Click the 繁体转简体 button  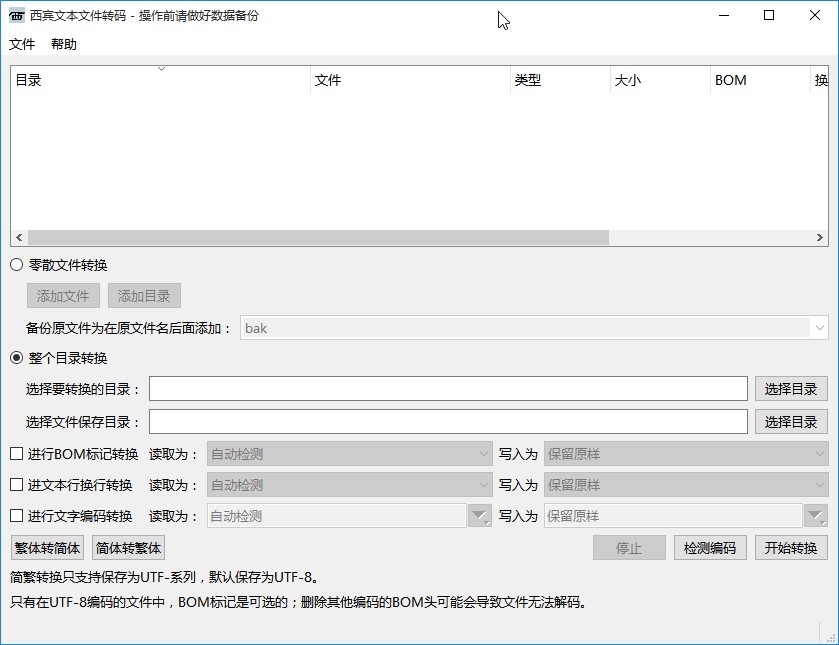pos(42,547)
